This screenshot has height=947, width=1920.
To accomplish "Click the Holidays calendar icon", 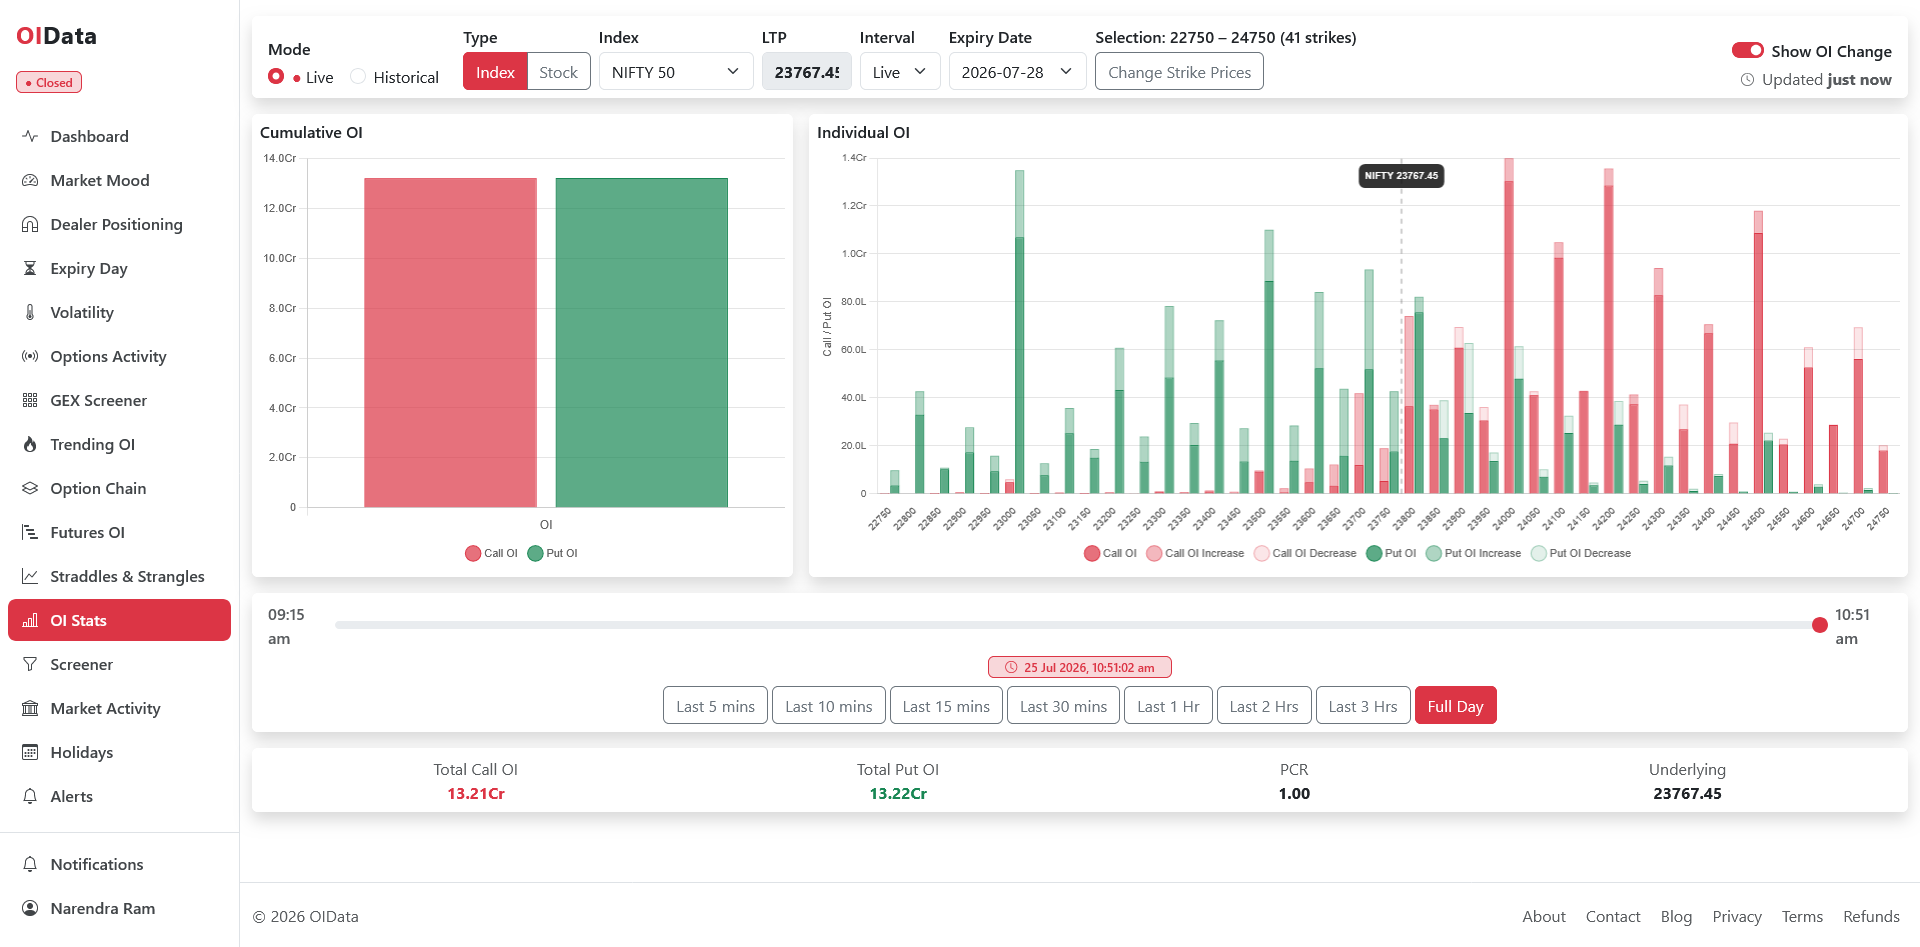I will 30,752.
